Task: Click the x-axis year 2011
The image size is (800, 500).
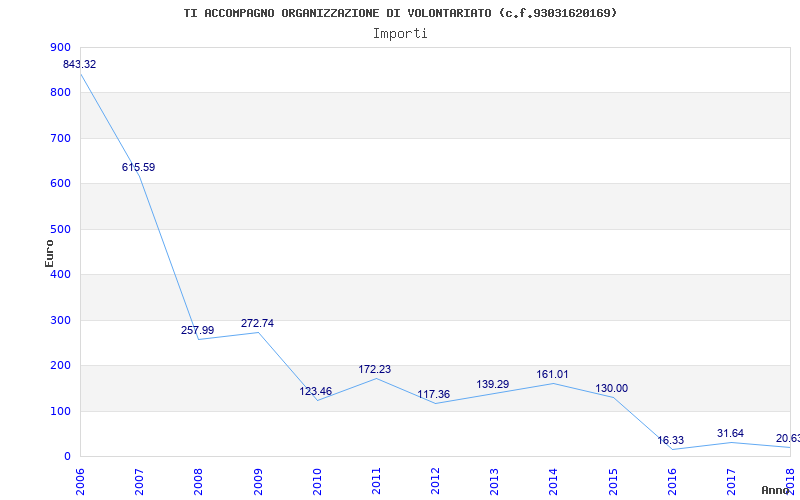Action: coord(376,482)
